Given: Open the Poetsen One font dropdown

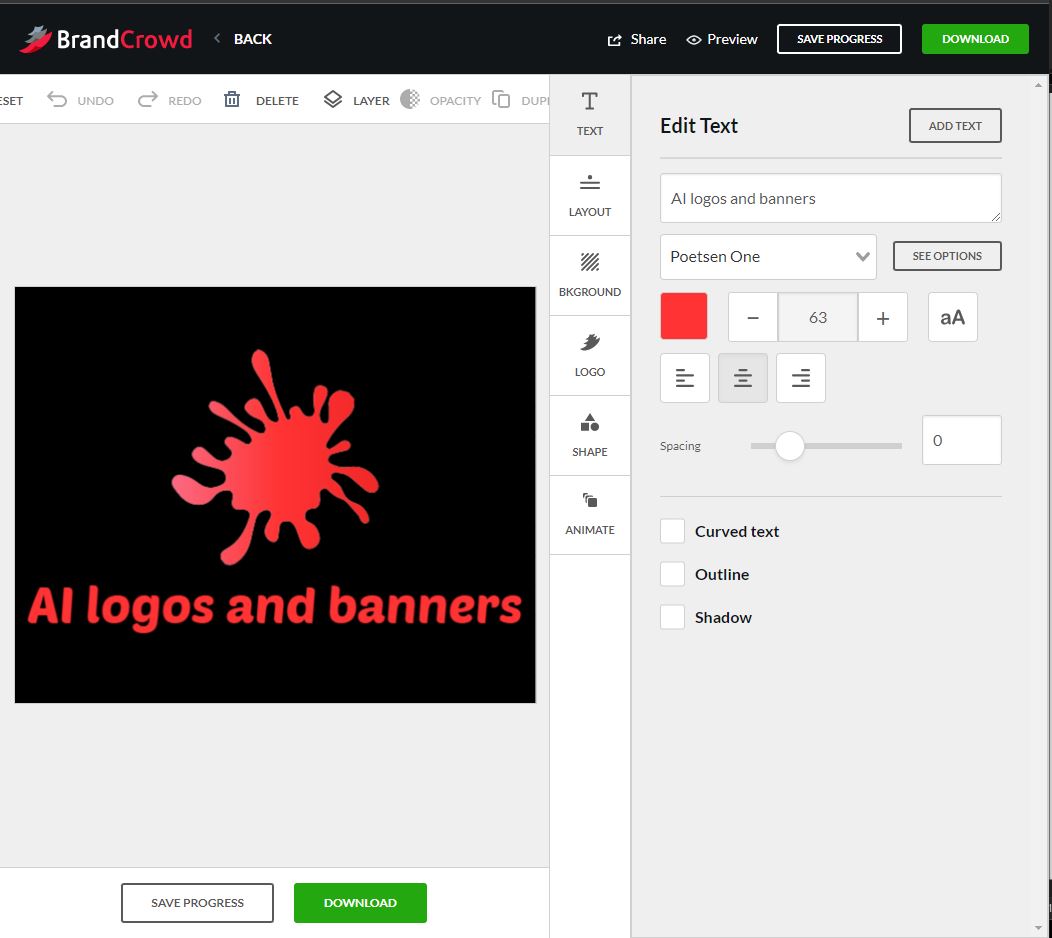Looking at the screenshot, I should tap(768, 256).
